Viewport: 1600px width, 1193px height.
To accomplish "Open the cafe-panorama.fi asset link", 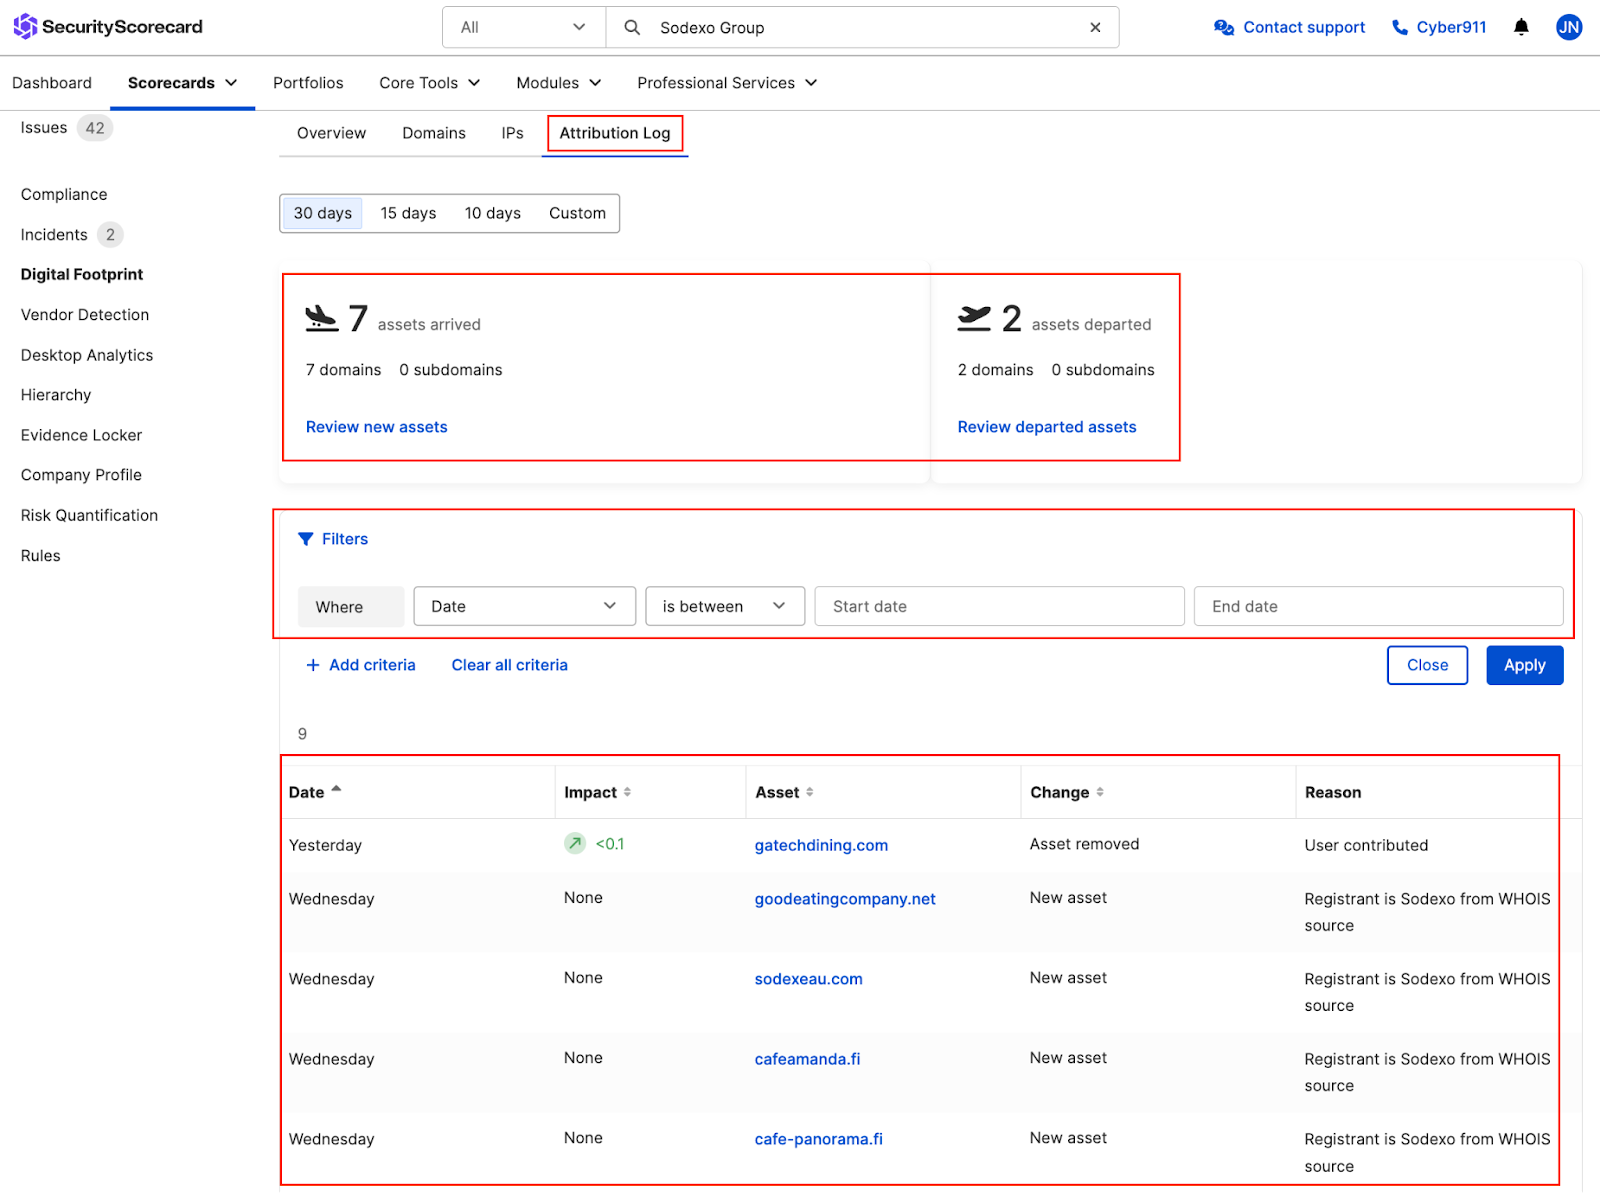I will 818,1139.
